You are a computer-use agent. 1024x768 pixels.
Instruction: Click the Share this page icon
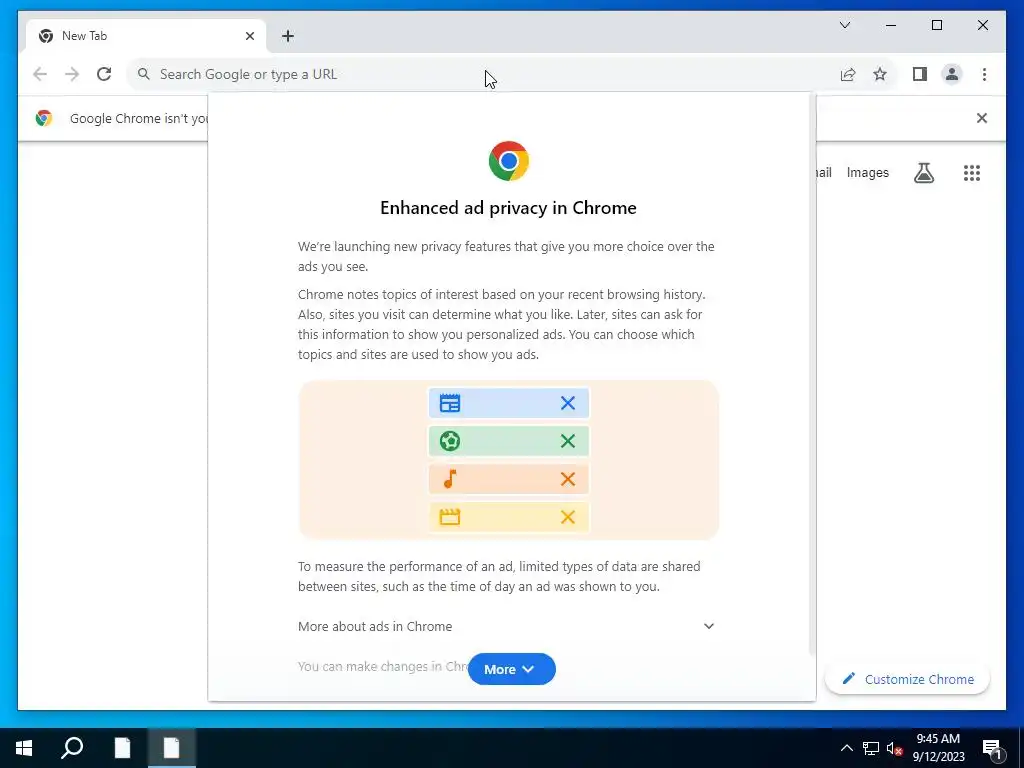848,74
